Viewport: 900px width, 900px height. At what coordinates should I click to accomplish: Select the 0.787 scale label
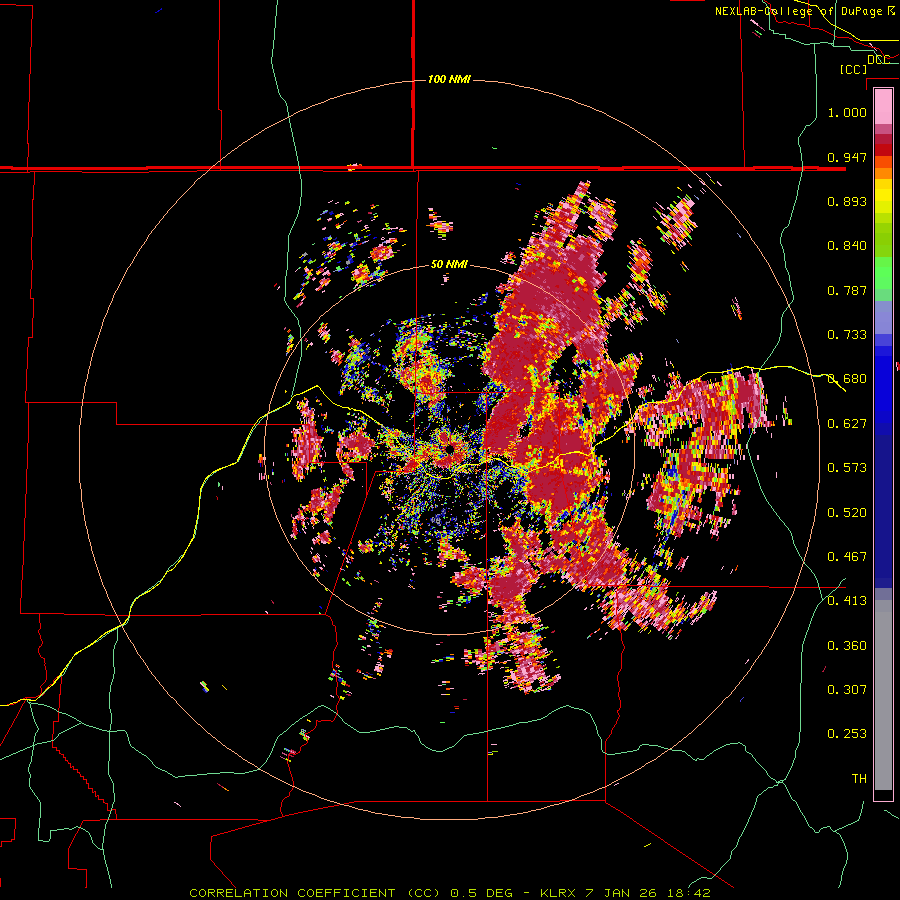pyautogui.click(x=847, y=290)
